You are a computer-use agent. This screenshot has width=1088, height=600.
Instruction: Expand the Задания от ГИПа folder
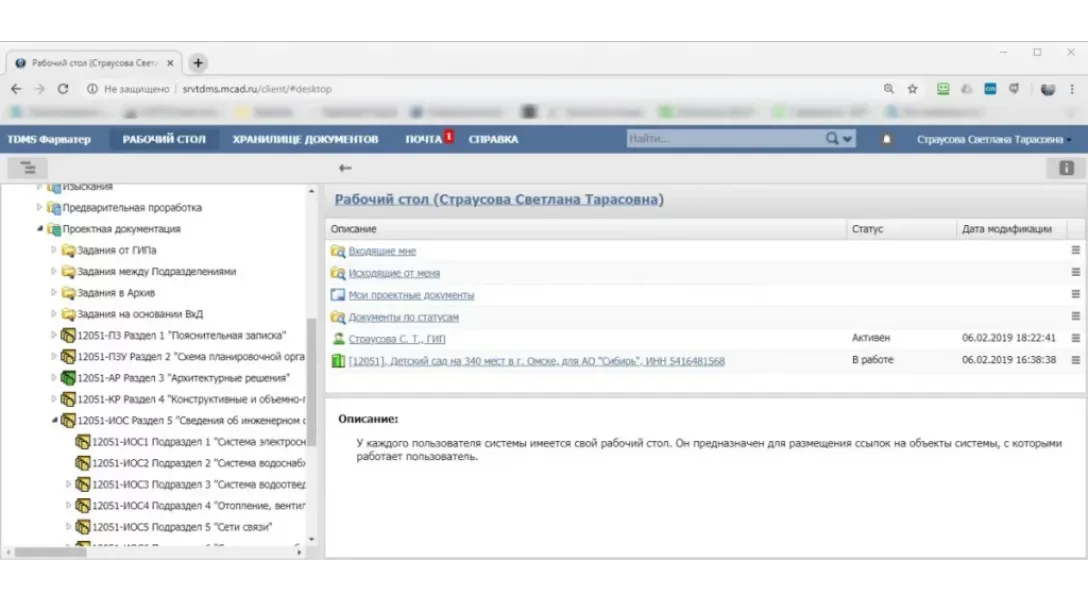coord(54,250)
